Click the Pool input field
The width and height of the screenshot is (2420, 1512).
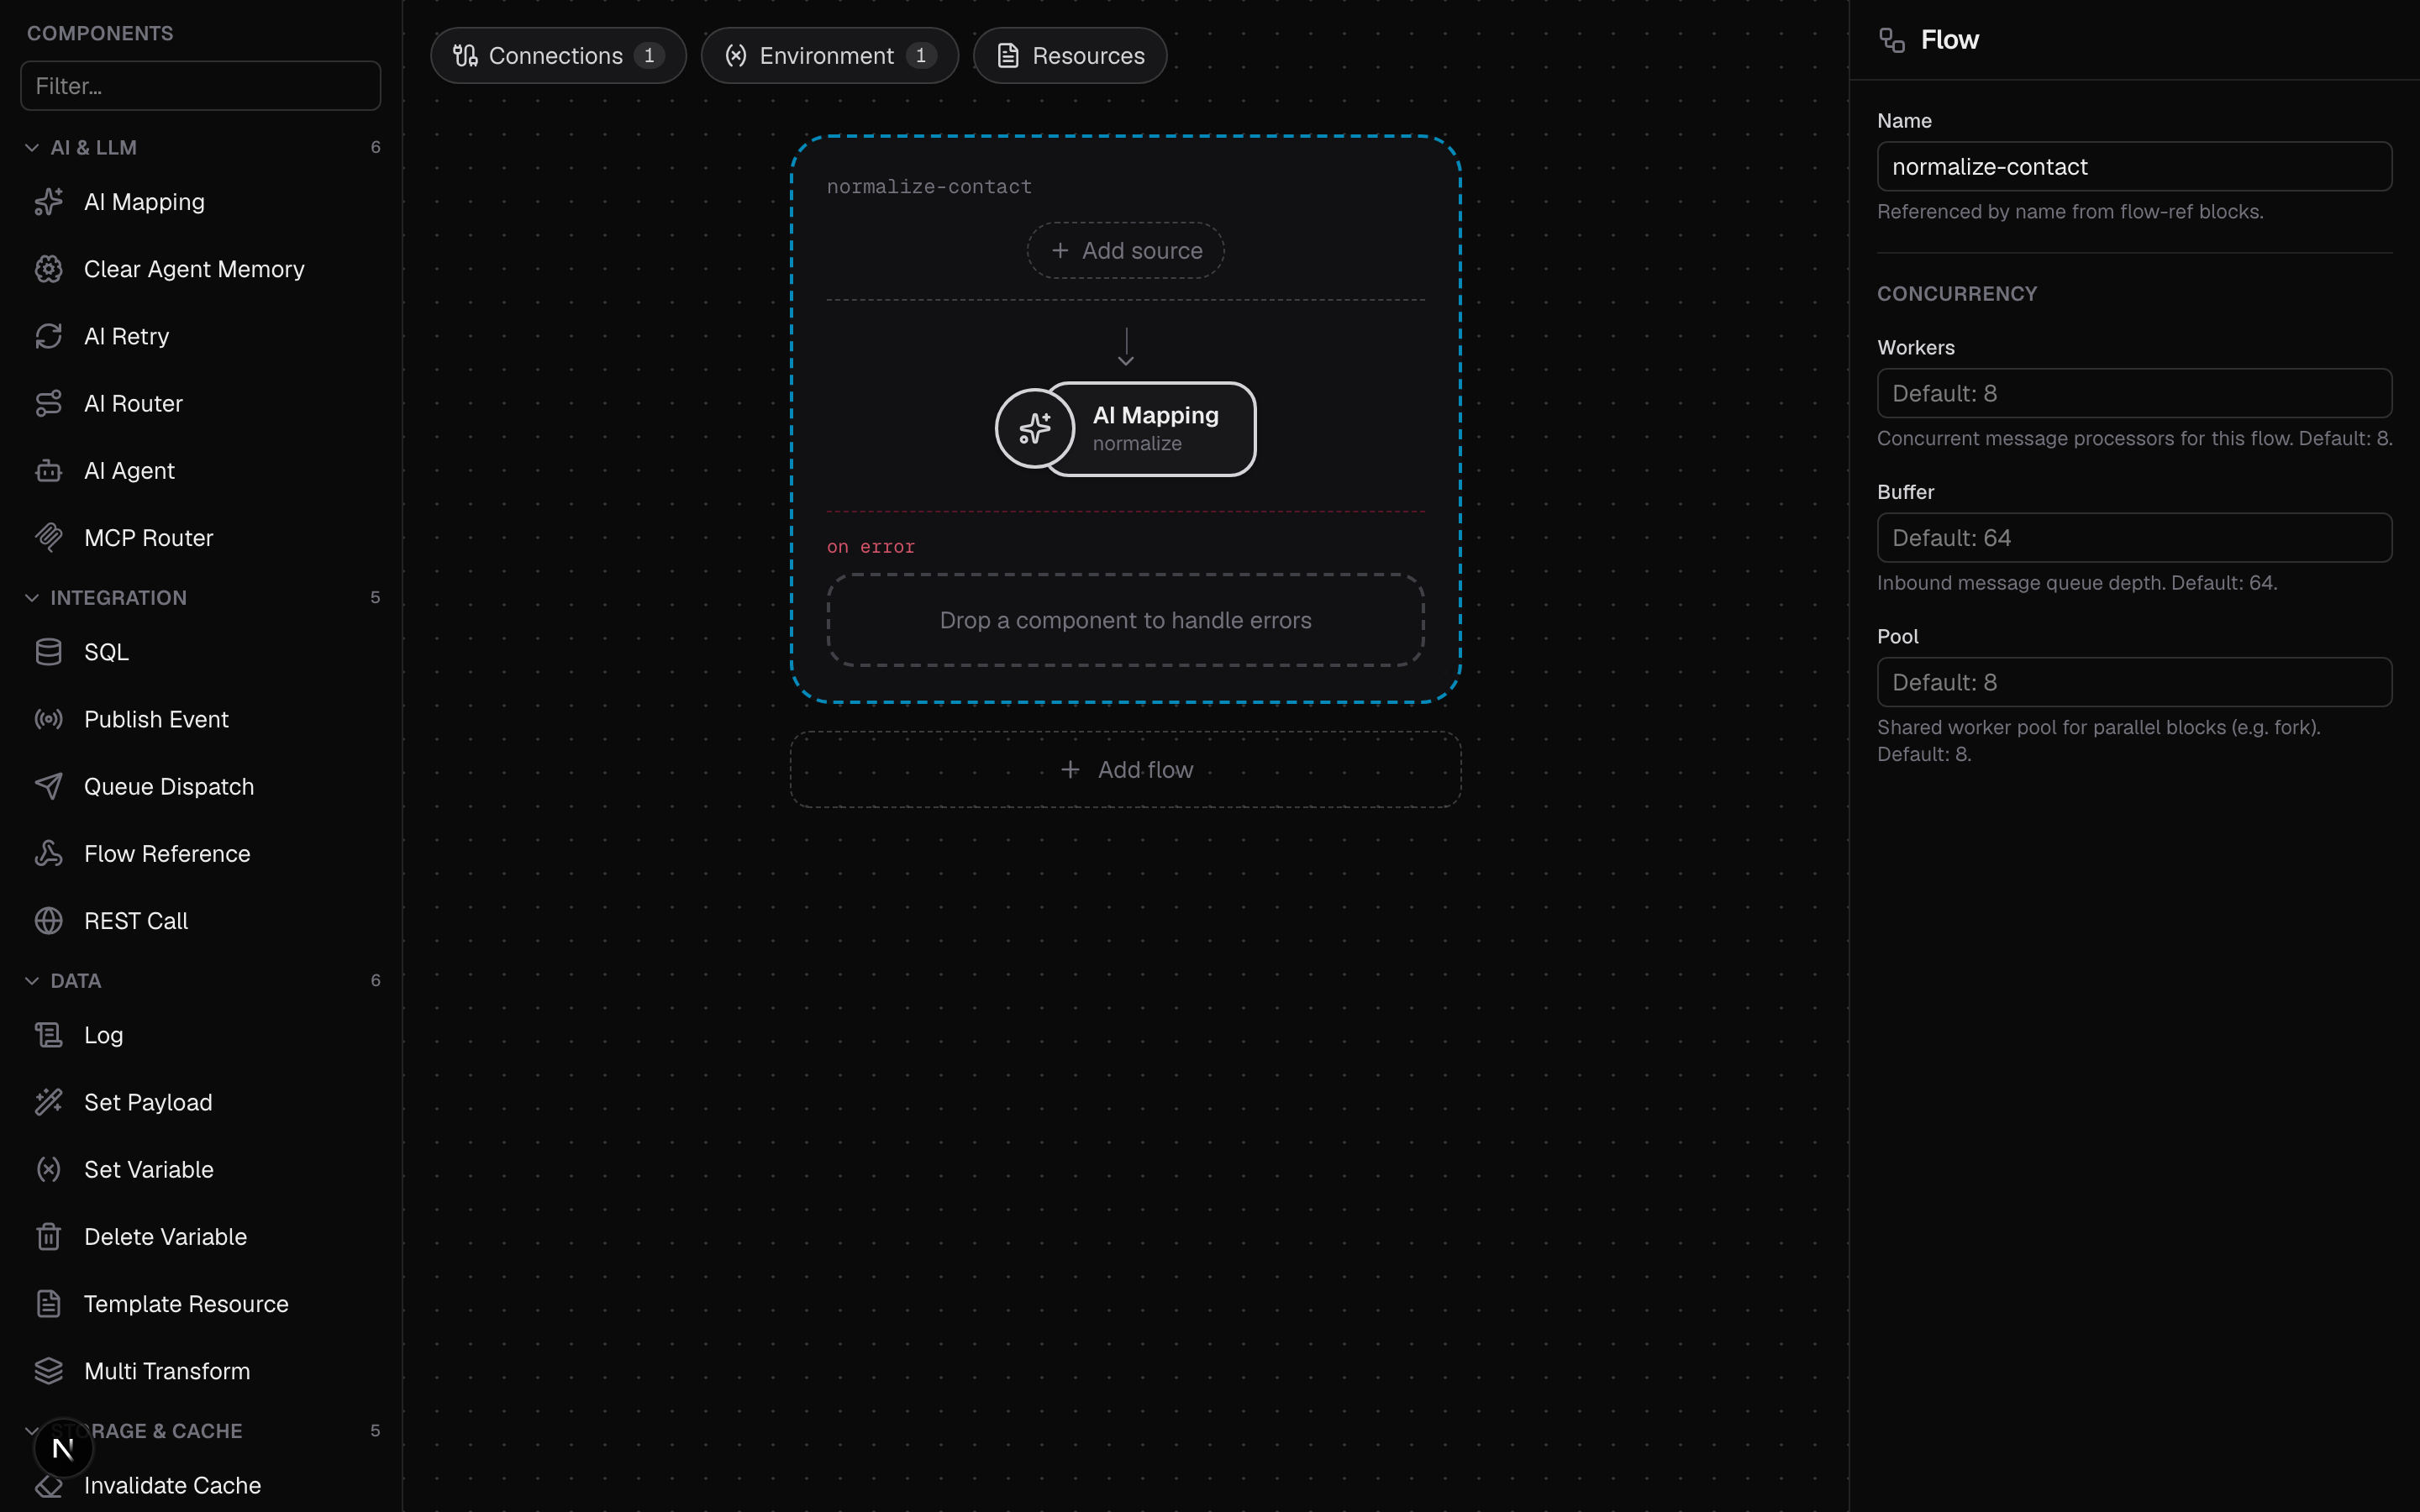2134,682
